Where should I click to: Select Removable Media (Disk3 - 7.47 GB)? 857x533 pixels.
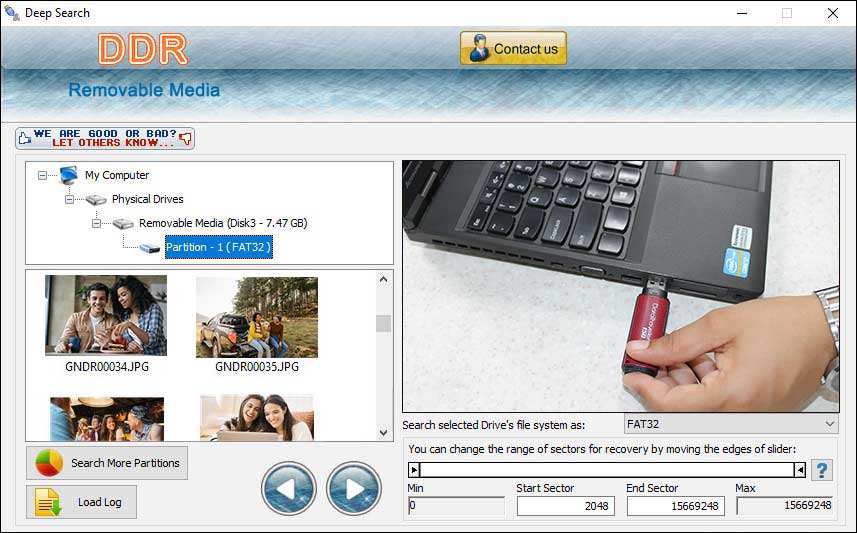point(223,223)
